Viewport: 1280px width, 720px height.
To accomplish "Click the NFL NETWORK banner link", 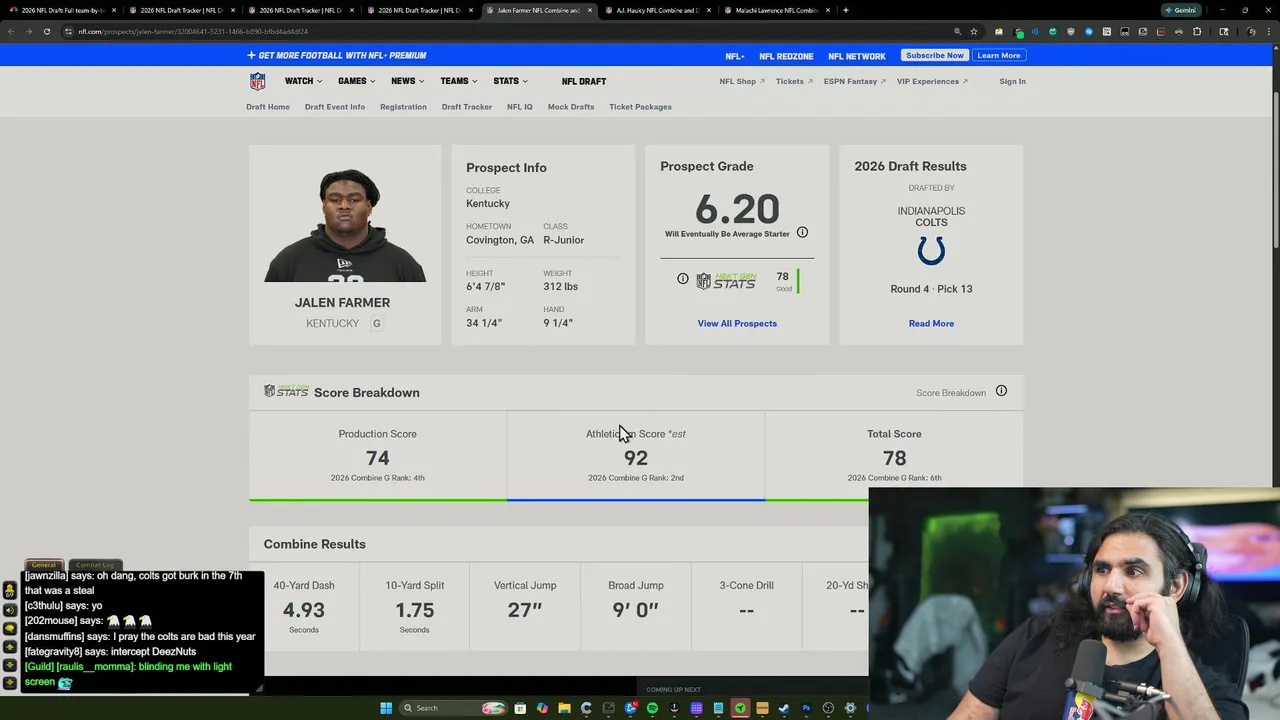I will [857, 56].
